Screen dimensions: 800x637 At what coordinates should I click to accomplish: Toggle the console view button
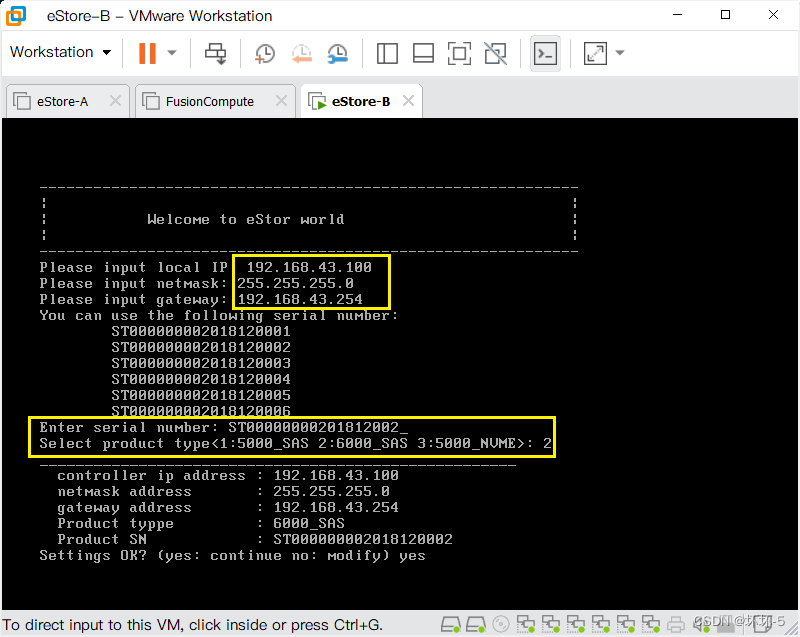(x=545, y=53)
